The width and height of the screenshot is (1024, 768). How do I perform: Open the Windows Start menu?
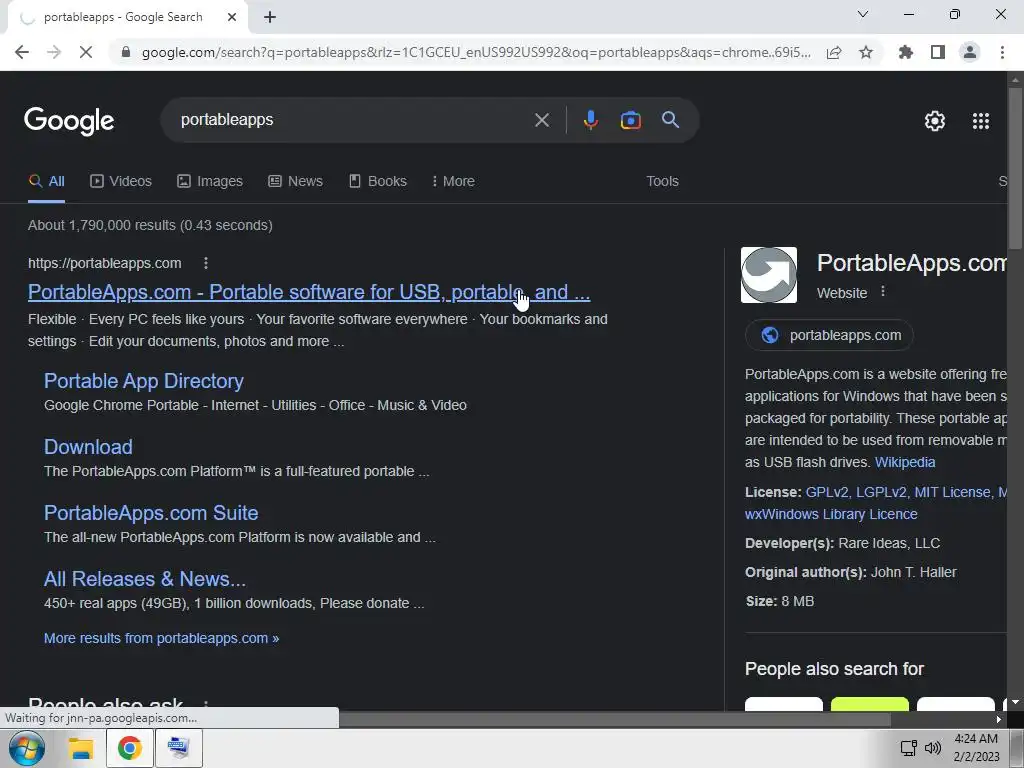pos(26,748)
